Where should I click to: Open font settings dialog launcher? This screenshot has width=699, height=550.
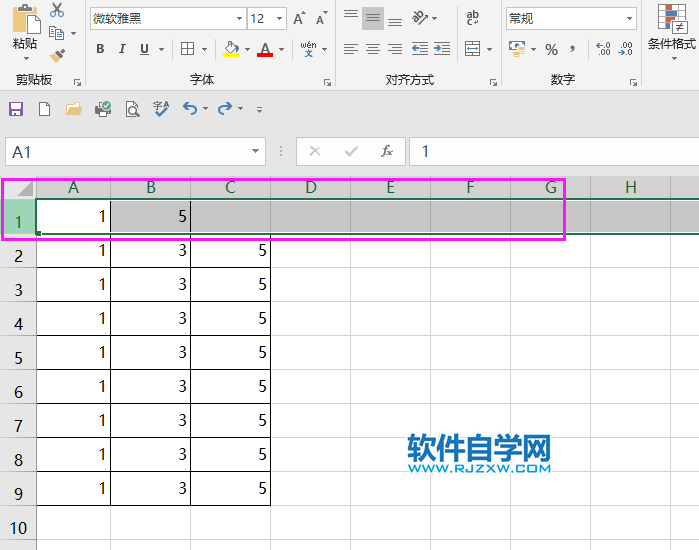click(327, 82)
